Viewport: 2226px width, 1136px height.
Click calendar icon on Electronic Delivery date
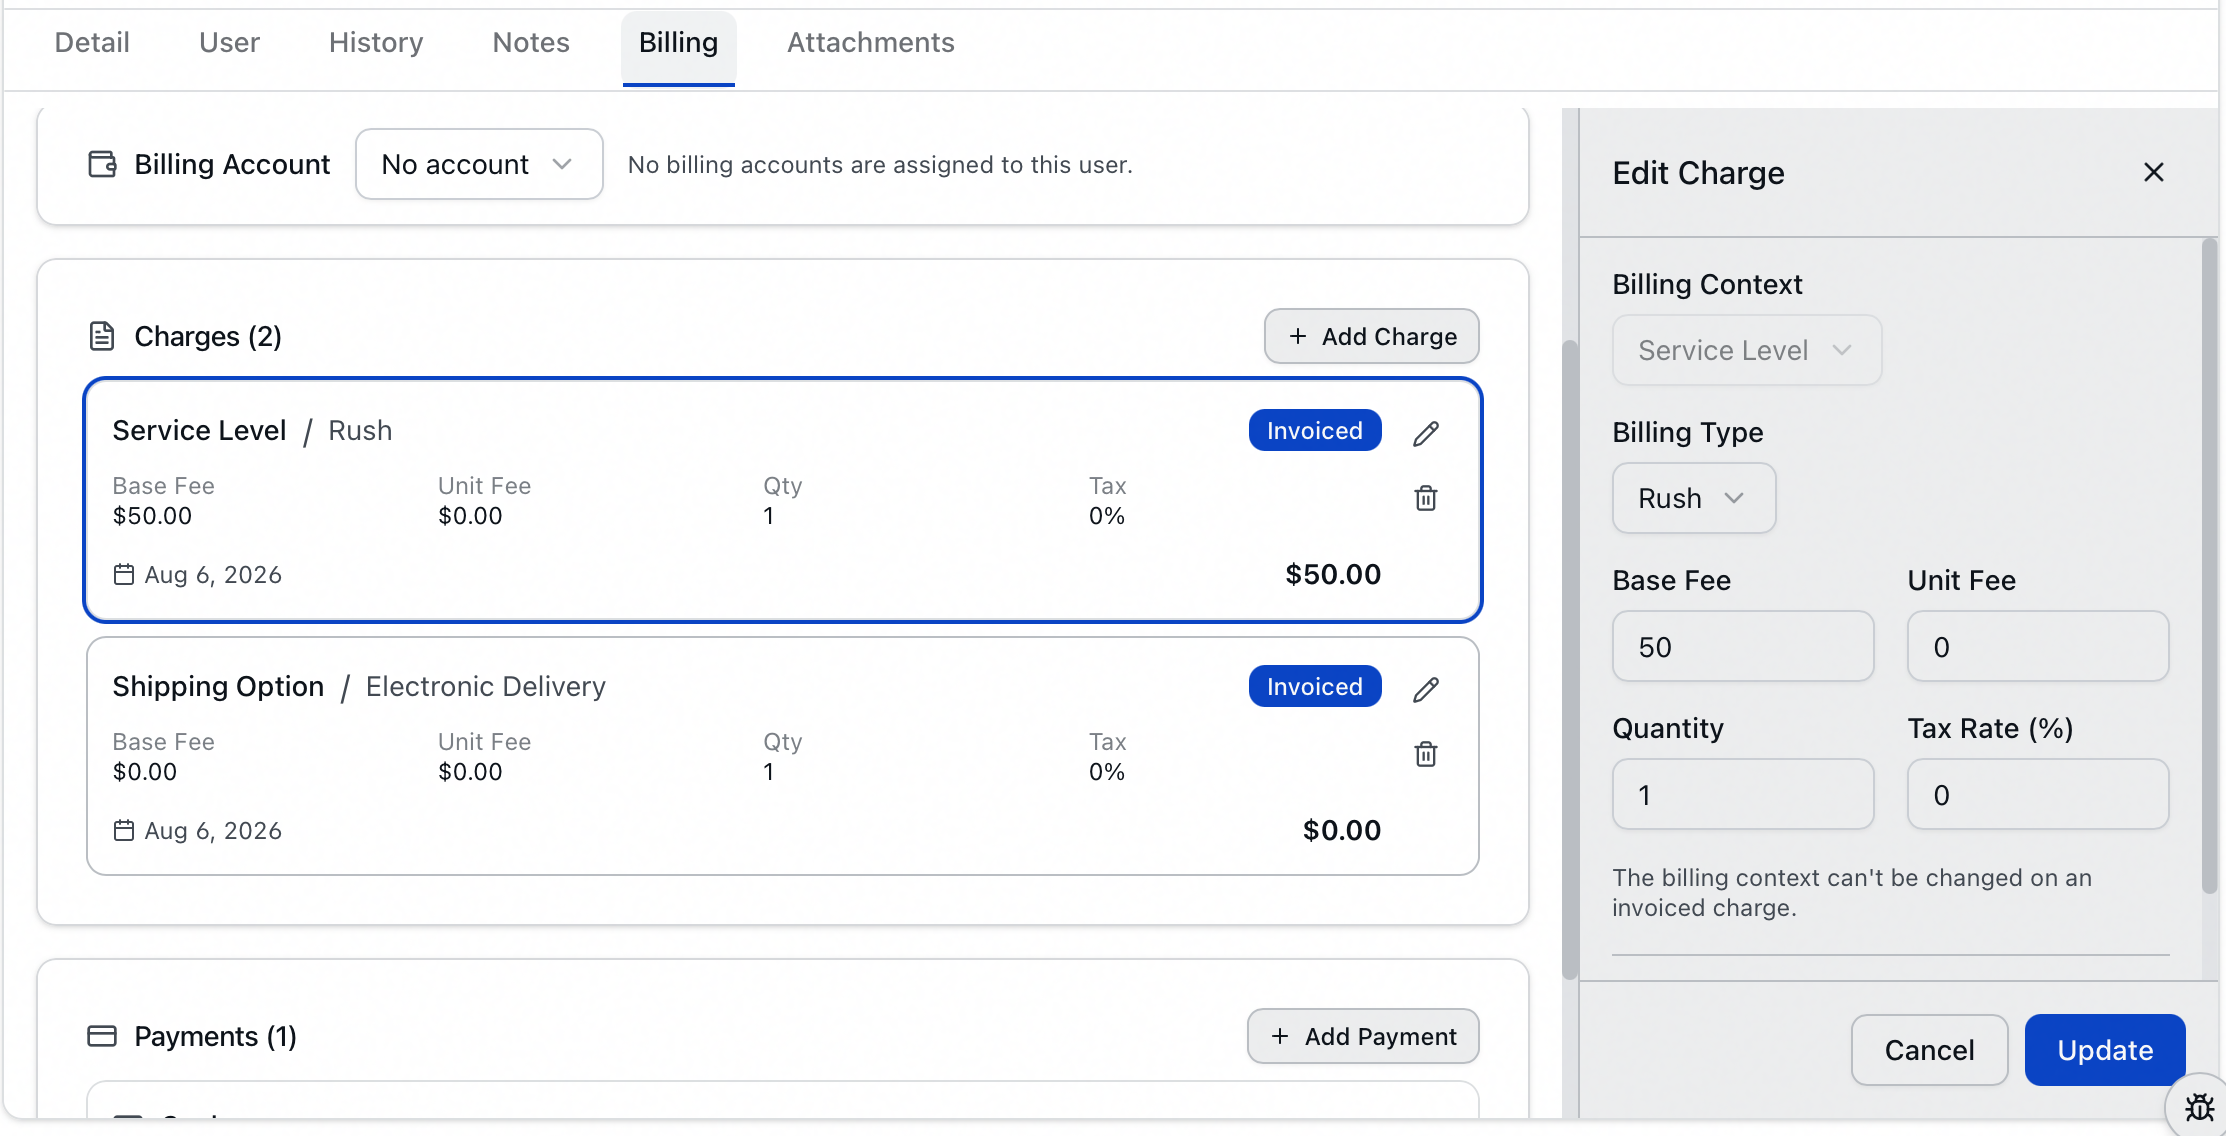click(124, 830)
